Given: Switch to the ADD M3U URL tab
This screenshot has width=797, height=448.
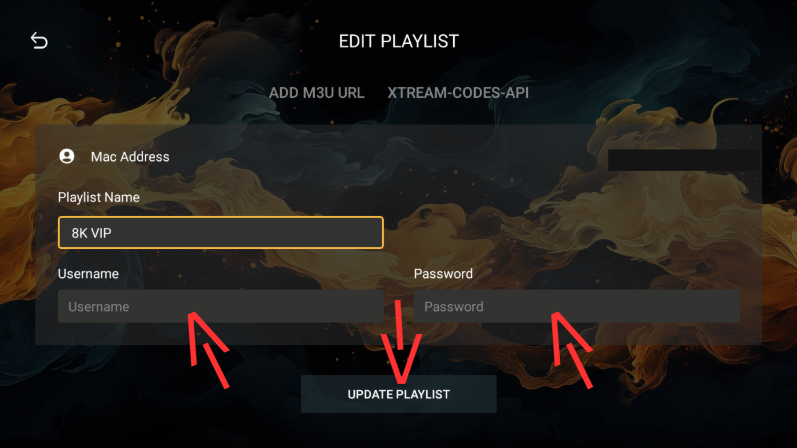Looking at the screenshot, I should coord(316,93).
